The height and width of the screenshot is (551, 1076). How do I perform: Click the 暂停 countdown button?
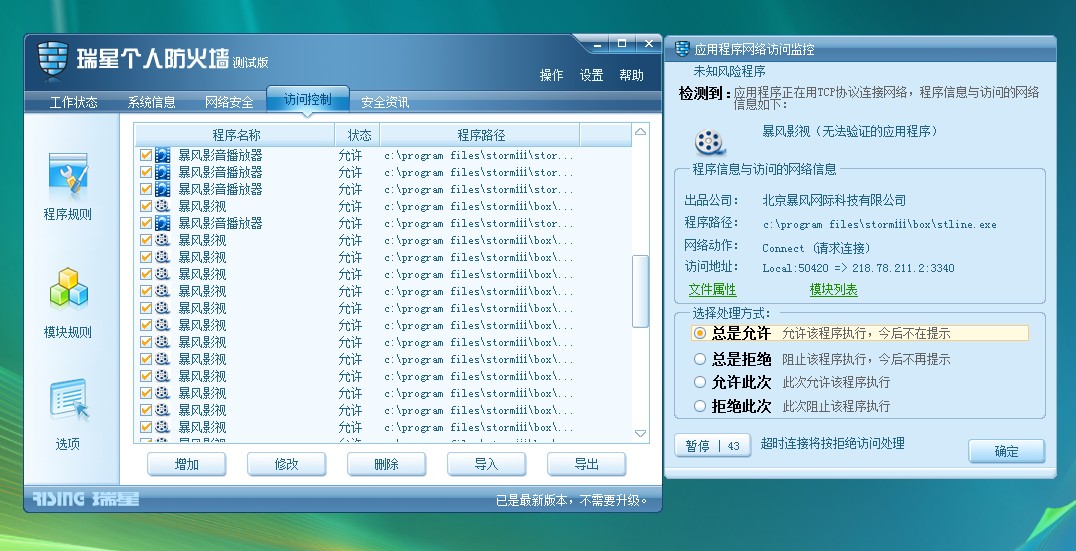(x=712, y=446)
